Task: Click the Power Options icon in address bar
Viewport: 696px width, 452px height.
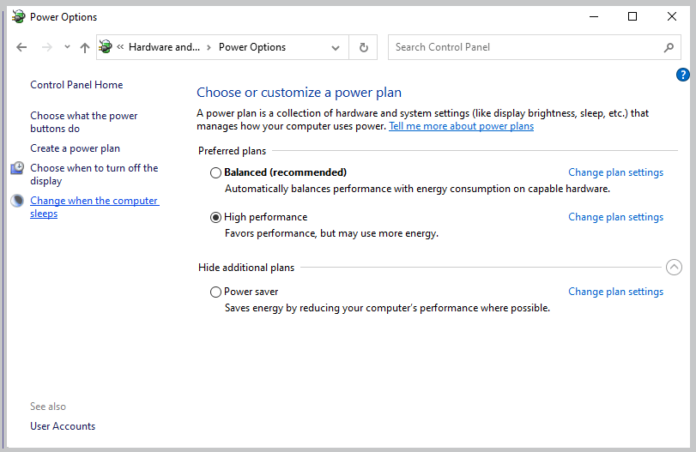Action: (x=106, y=47)
